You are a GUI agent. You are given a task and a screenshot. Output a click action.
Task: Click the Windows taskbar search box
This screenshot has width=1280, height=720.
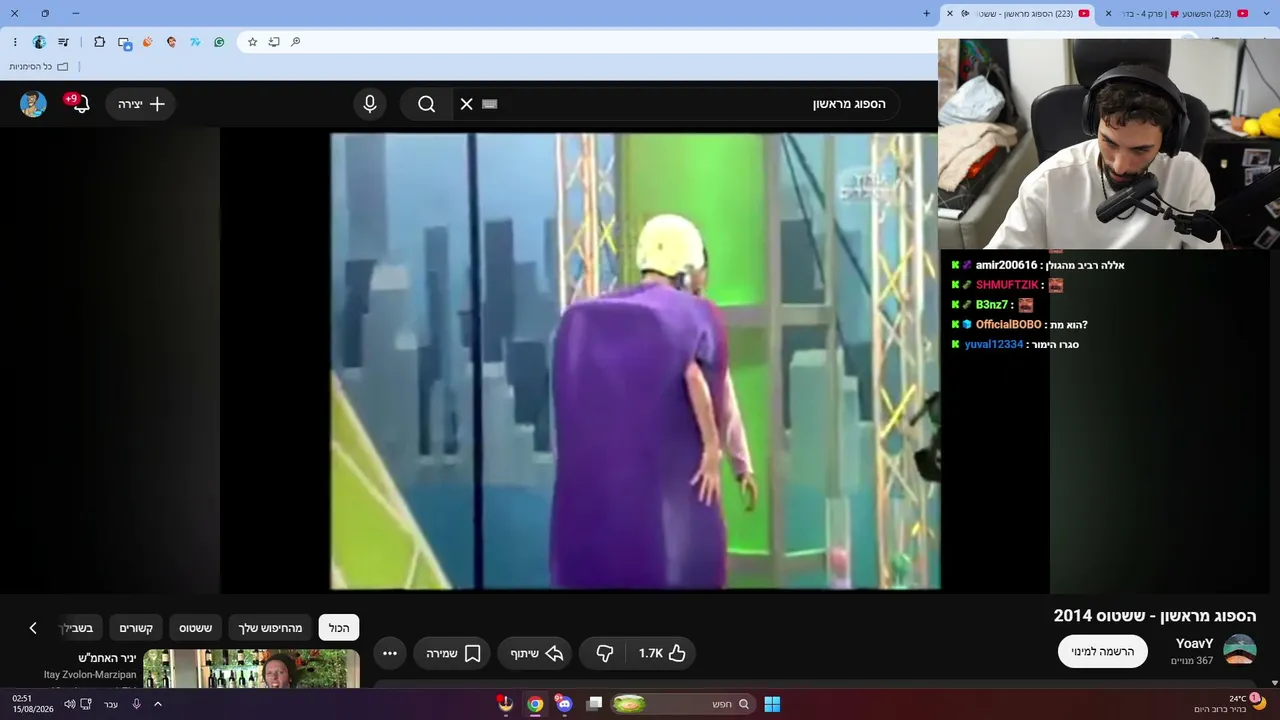click(x=682, y=704)
